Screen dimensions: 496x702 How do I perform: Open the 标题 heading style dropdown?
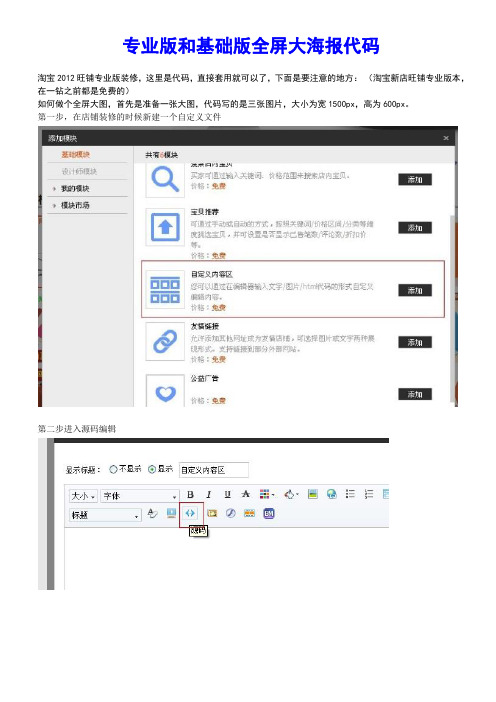105,515
